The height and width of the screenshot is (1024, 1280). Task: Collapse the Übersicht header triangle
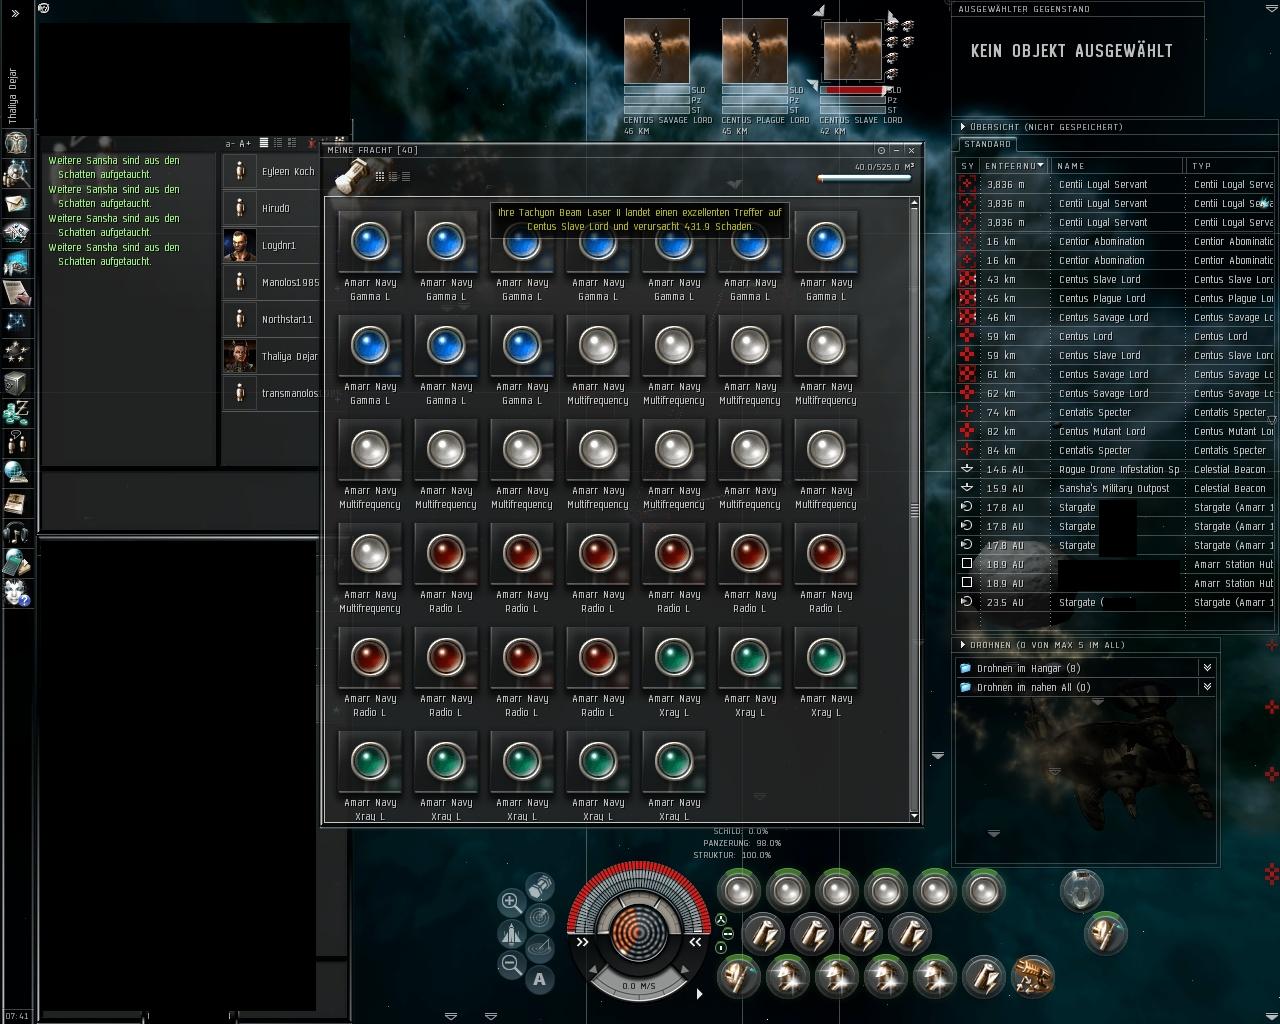click(x=963, y=127)
